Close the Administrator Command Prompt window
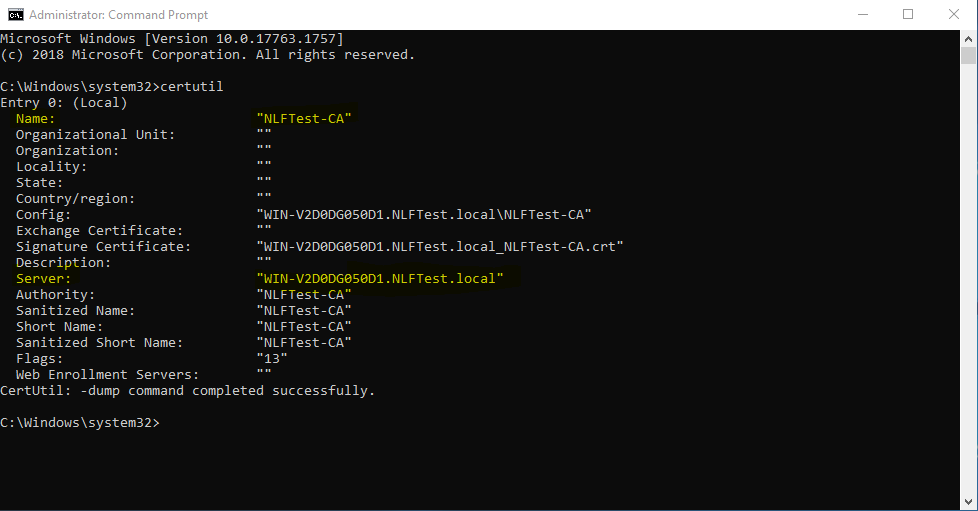Screen dimensions: 978x511 tap(954, 14)
